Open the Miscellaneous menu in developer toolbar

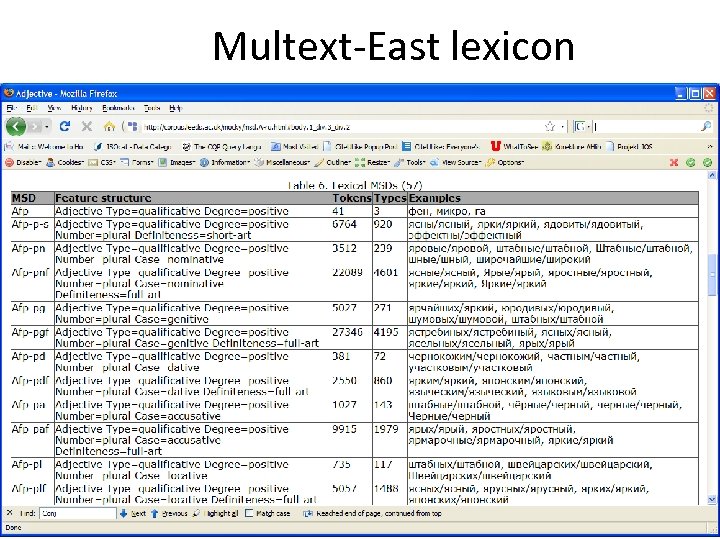pyautogui.click(x=282, y=163)
